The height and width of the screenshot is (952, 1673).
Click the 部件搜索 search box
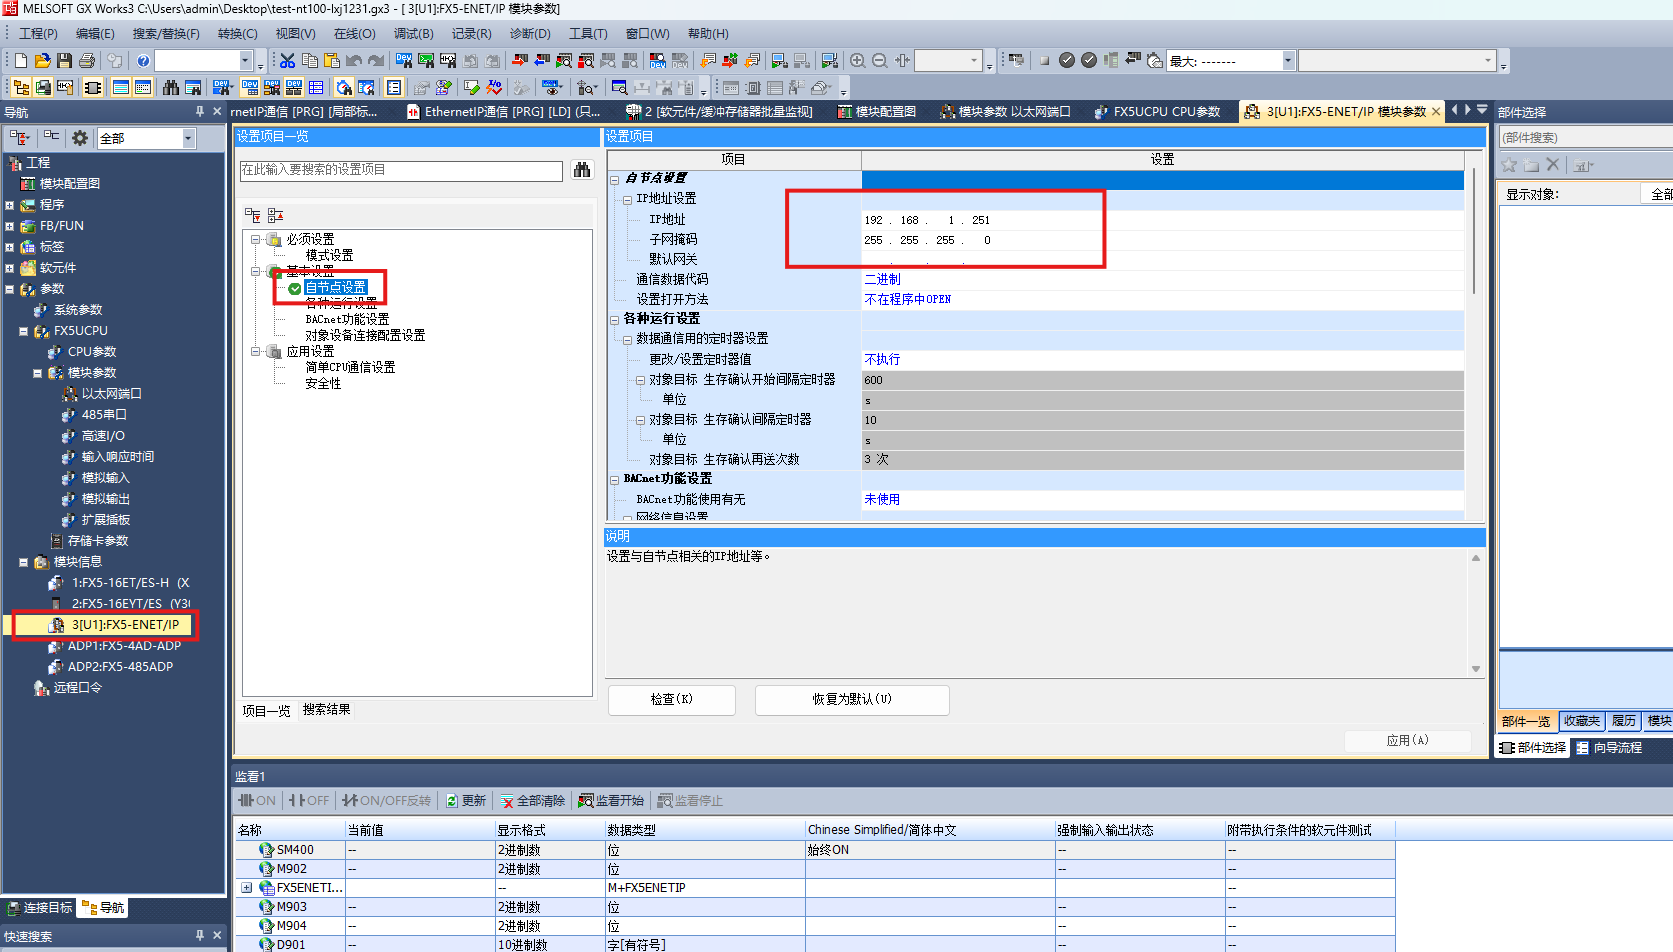tap(1585, 137)
